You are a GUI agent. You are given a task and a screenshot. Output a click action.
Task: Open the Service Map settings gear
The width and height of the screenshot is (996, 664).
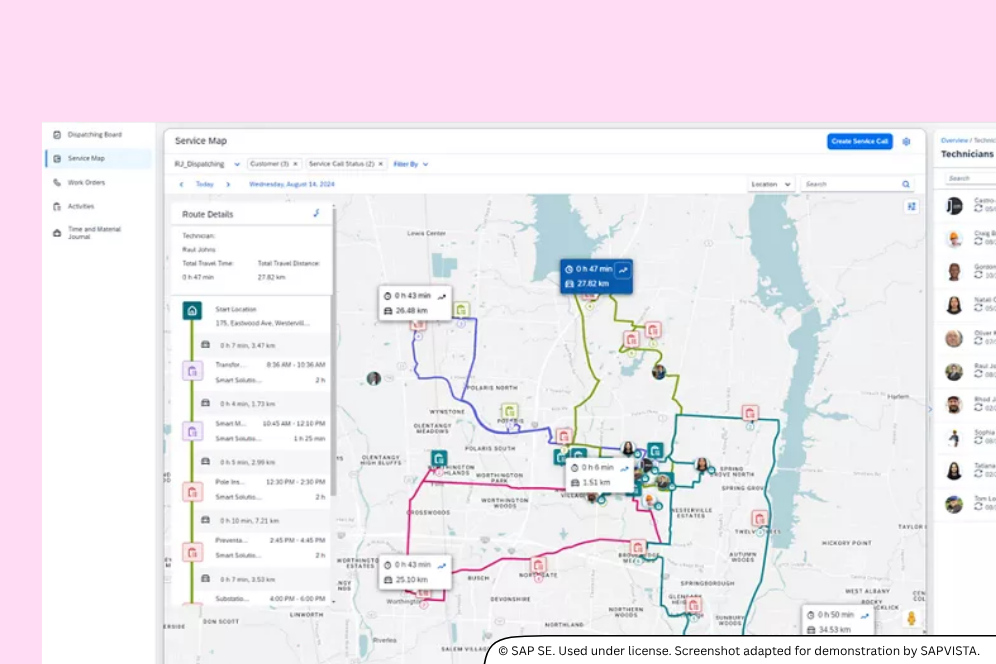(x=906, y=142)
